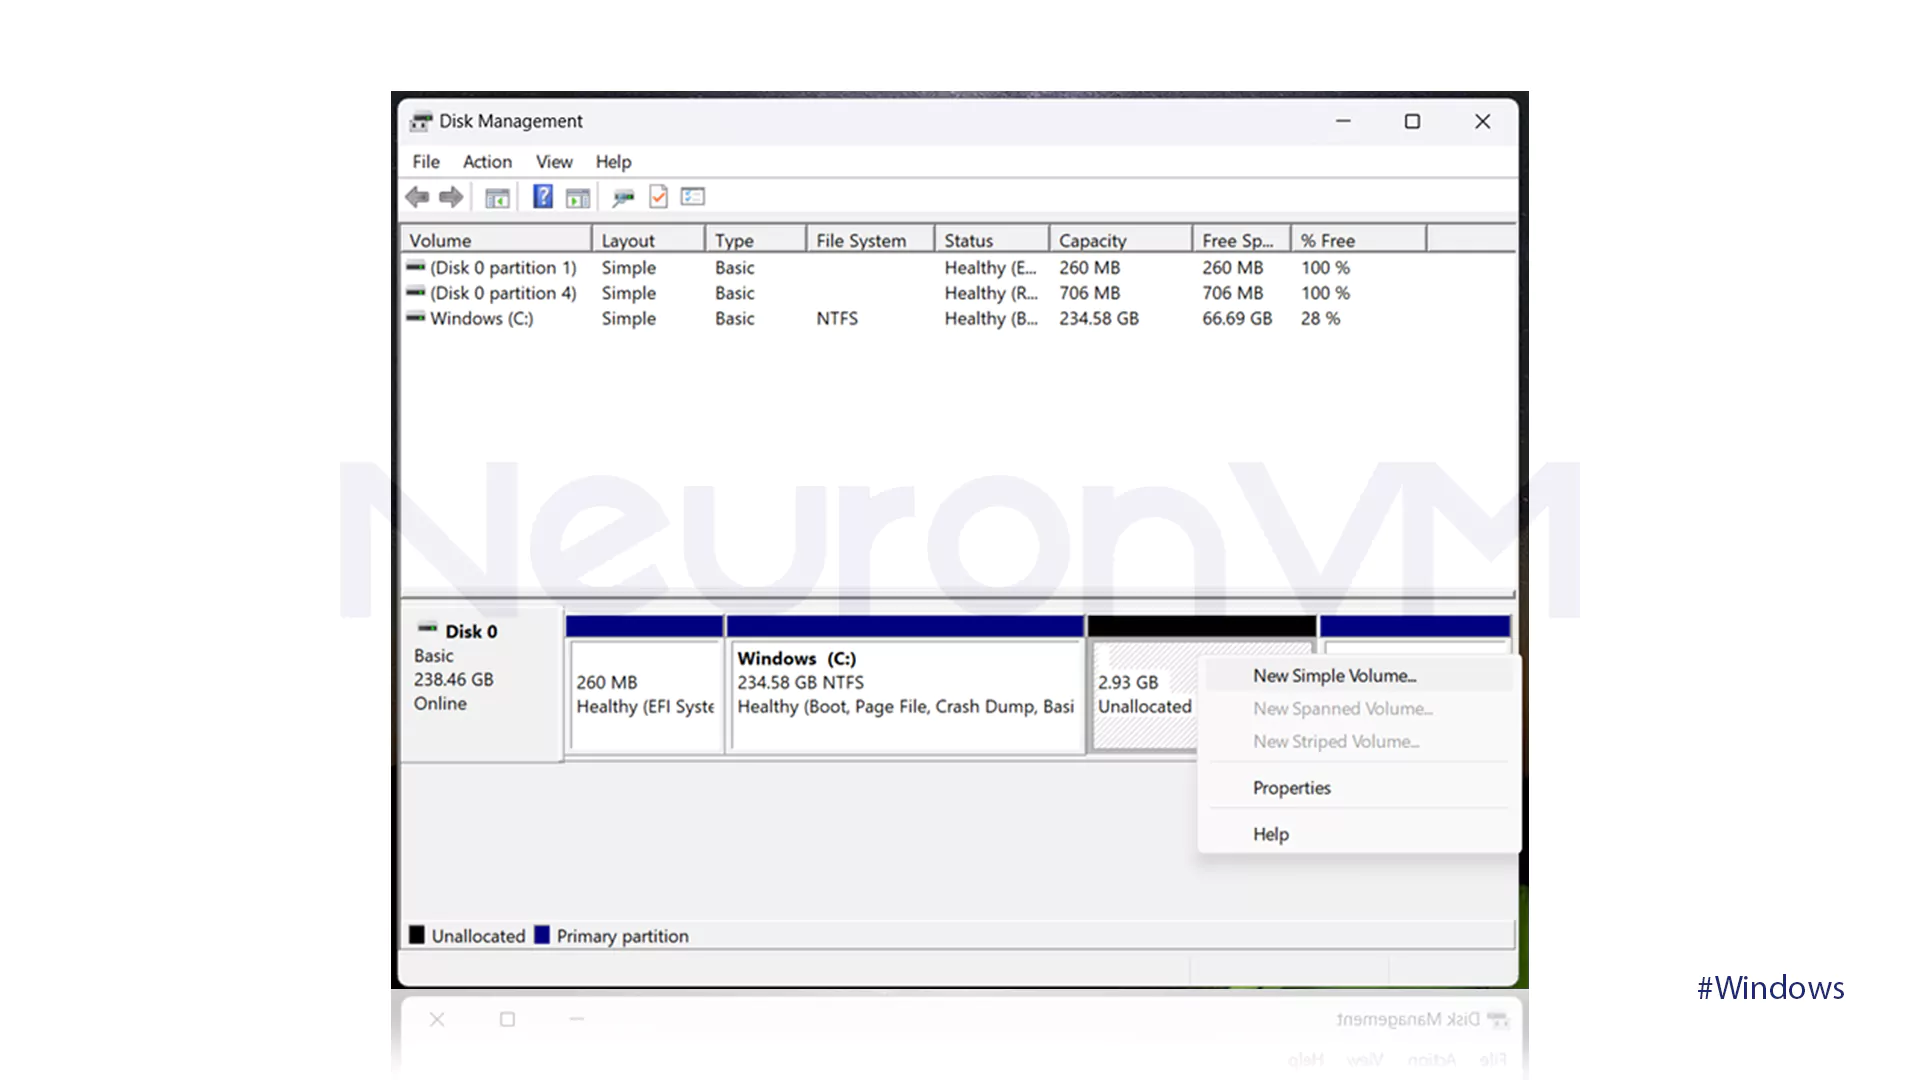1920x1080 pixels.
Task: Click the Rescan Disks drive icon
Action: point(623,198)
